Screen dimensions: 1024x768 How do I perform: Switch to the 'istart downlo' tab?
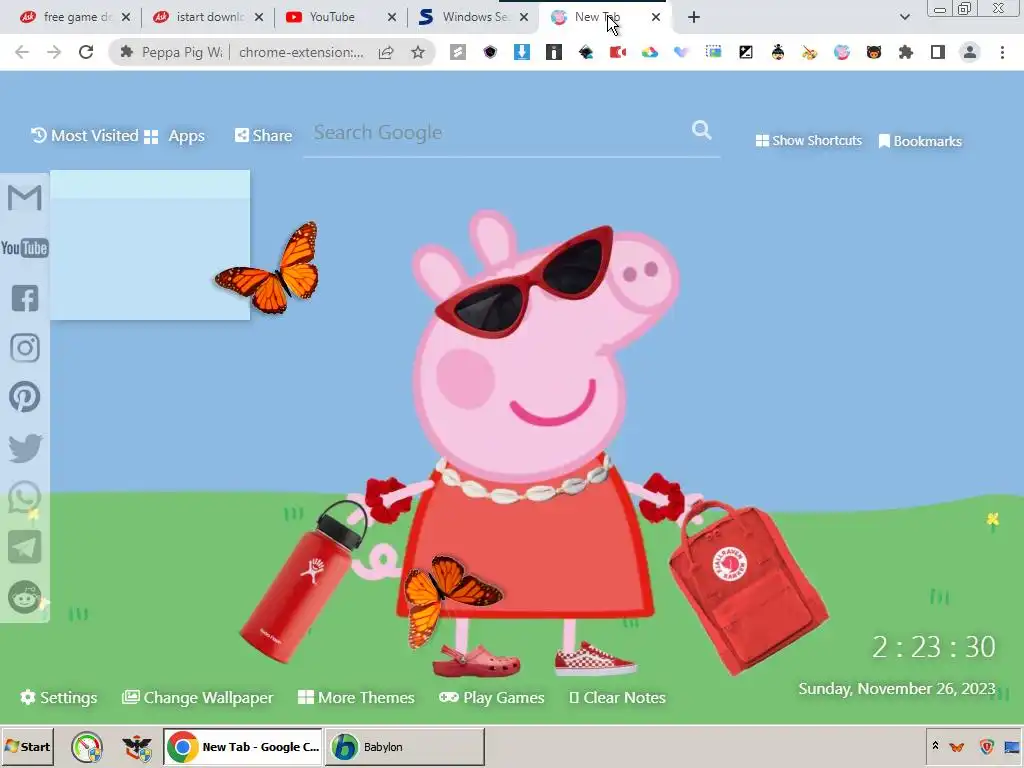(208, 17)
